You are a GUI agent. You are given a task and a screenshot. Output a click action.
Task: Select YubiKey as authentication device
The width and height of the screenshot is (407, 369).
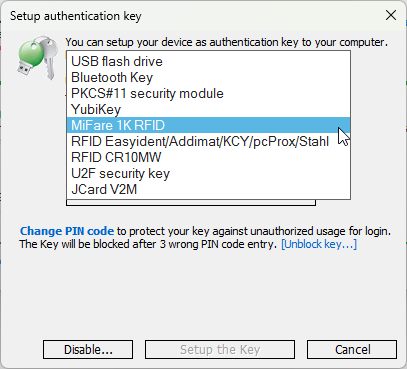[208, 109]
